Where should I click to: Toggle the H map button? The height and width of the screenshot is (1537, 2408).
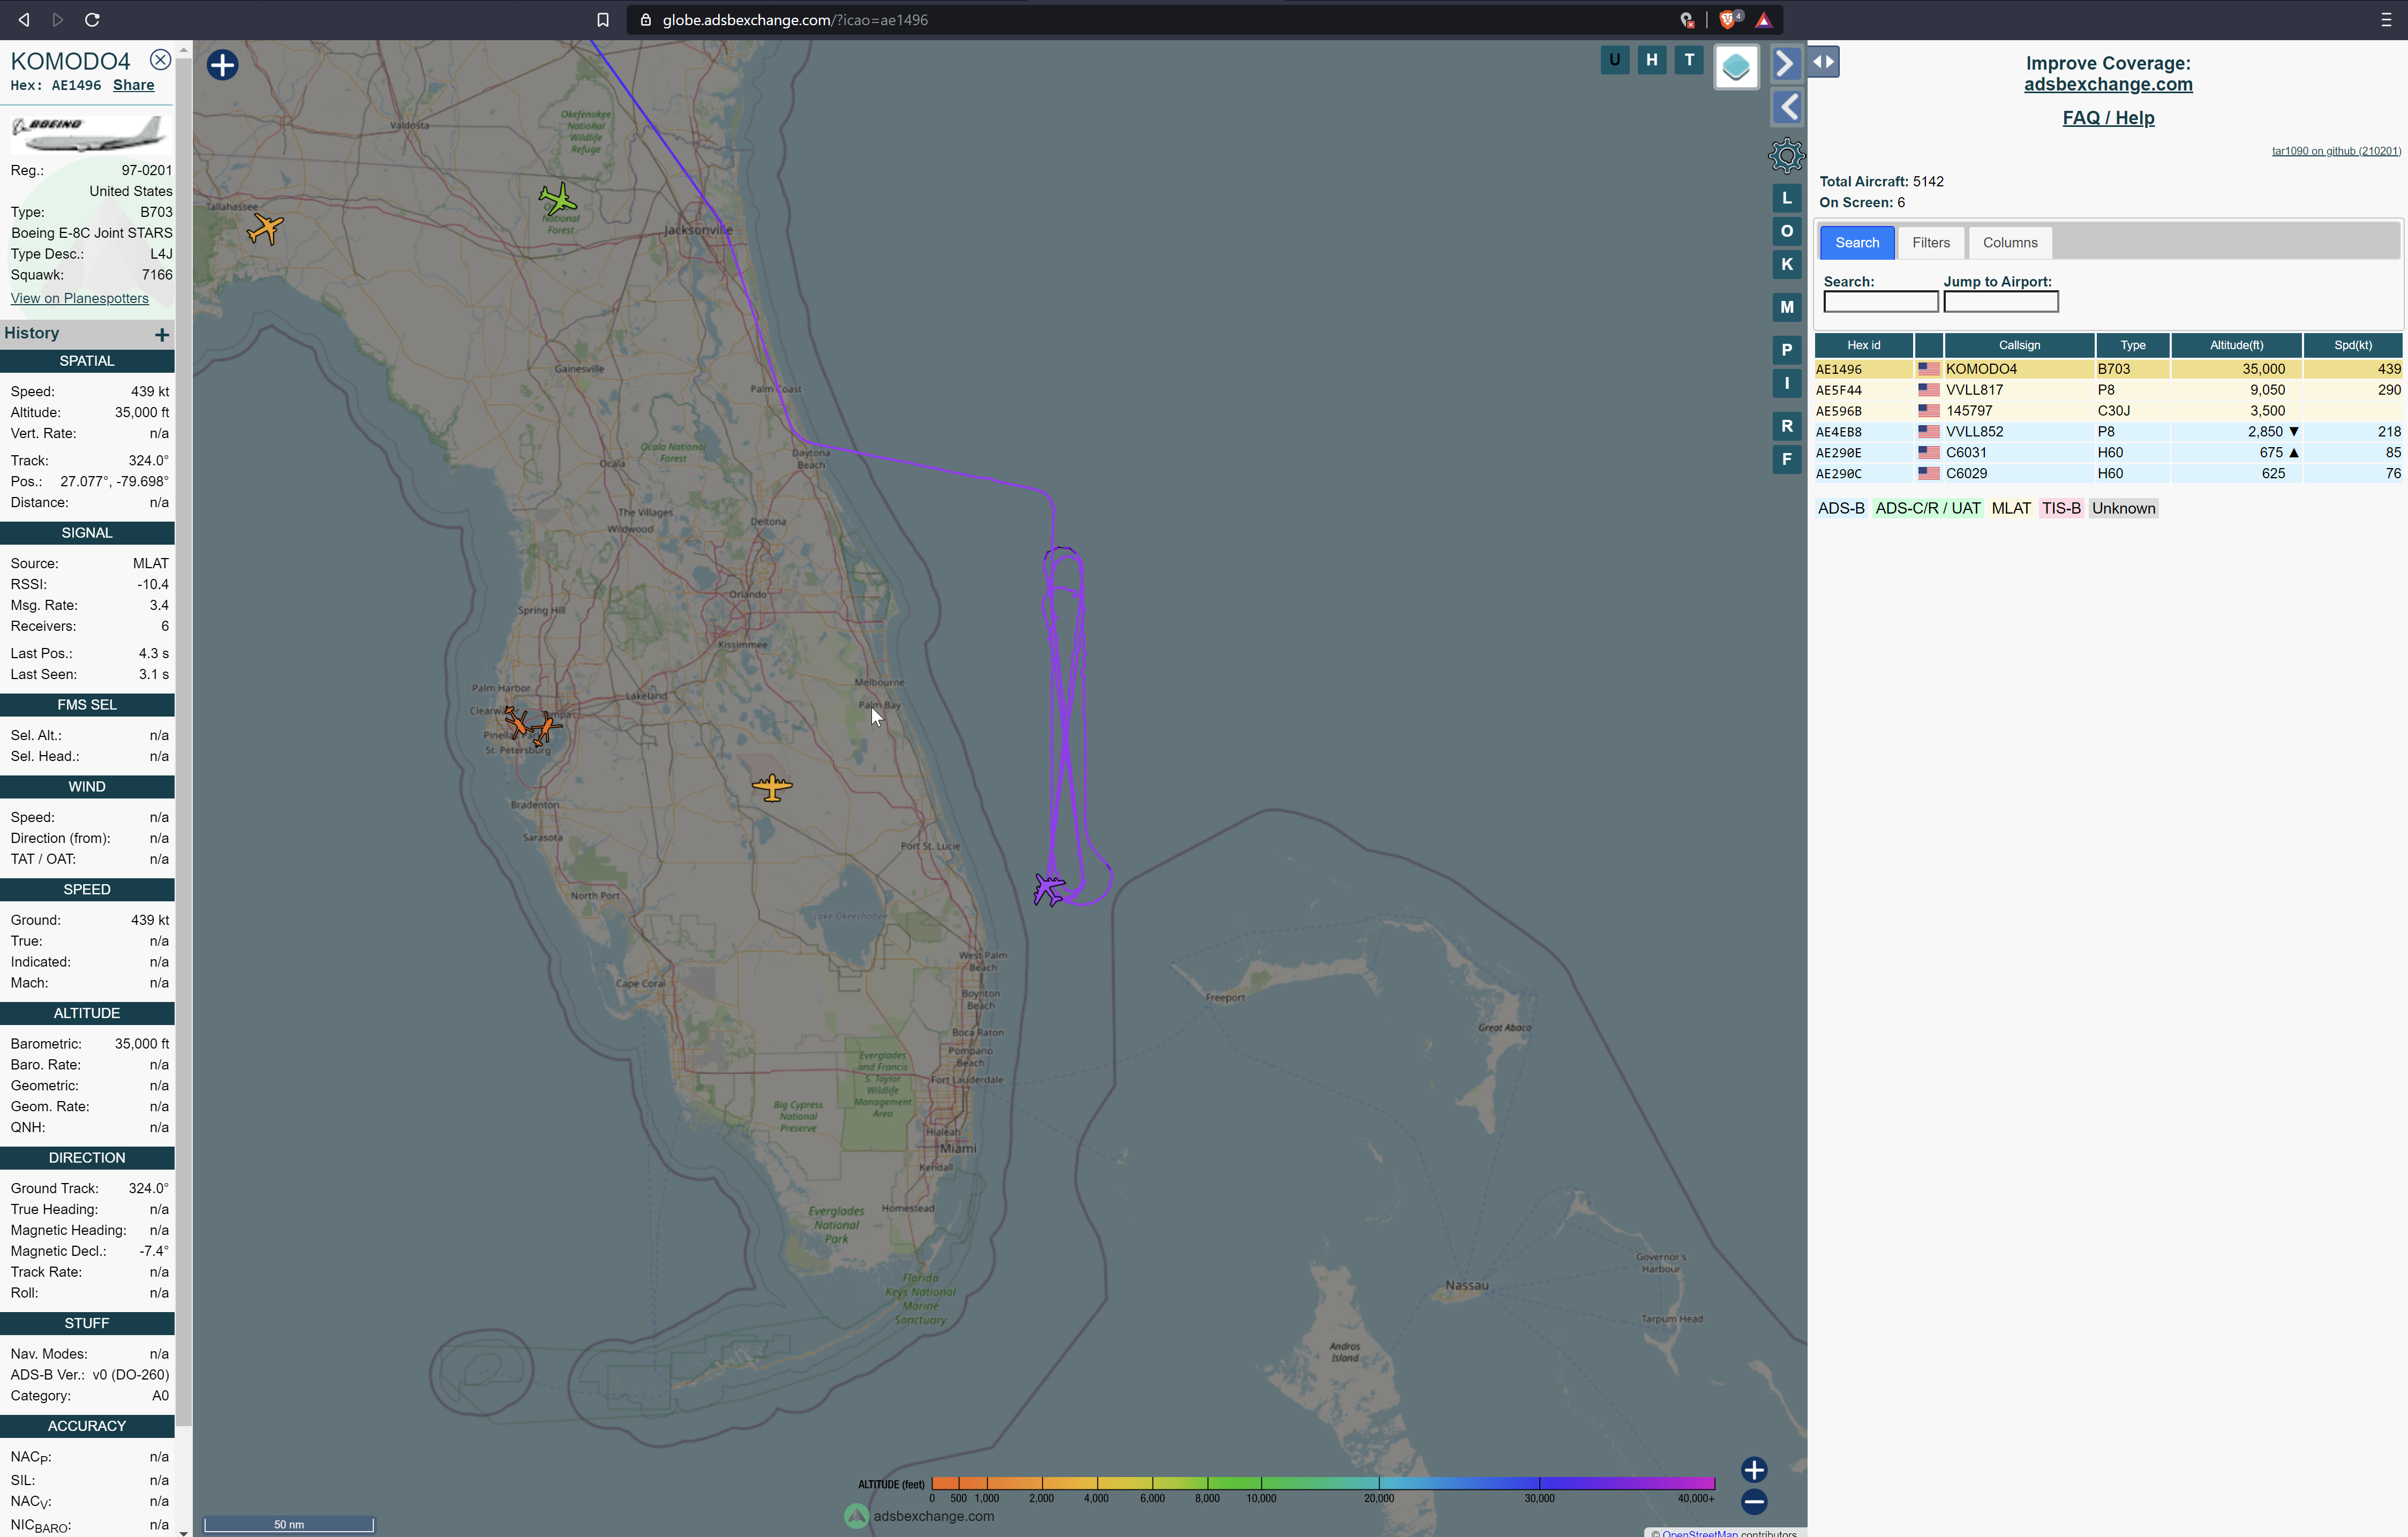coord(1652,60)
